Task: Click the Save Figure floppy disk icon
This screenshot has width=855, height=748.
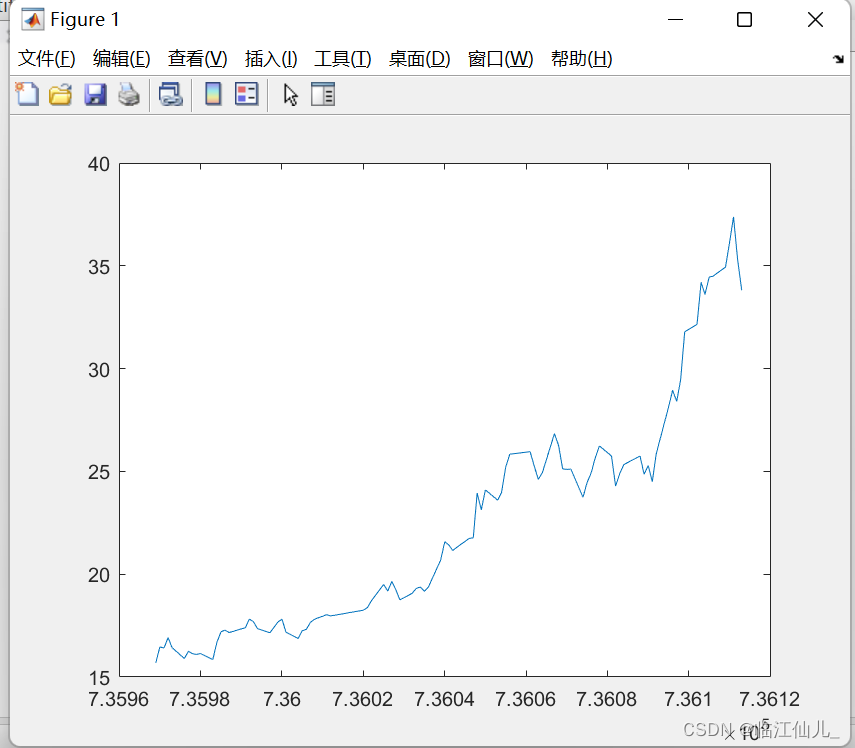Action: pos(95,94)
